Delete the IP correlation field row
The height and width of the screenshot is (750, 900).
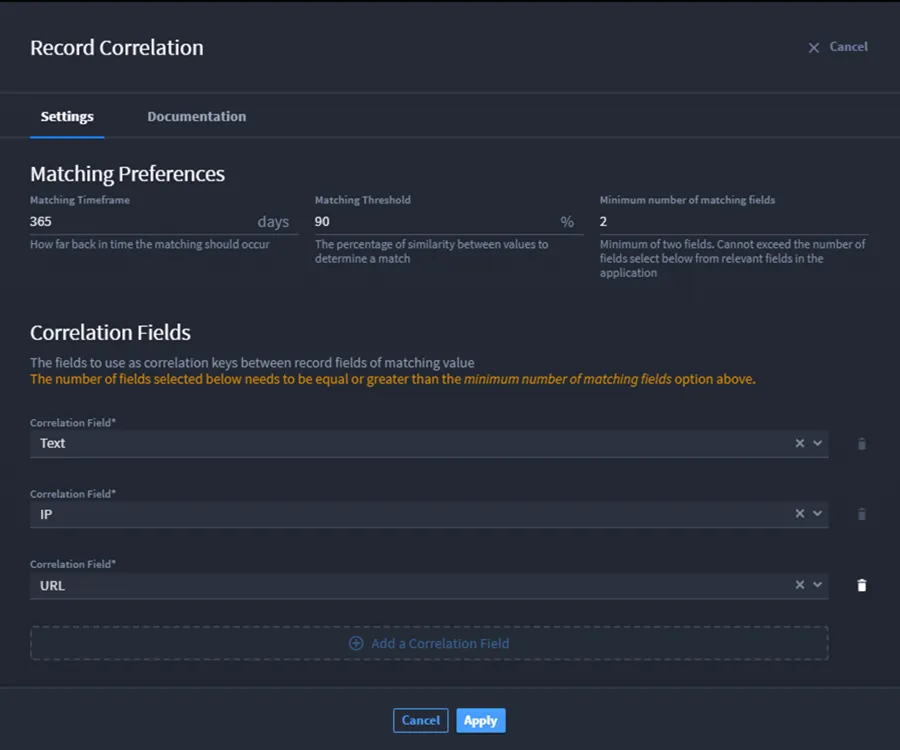point(862,514)
